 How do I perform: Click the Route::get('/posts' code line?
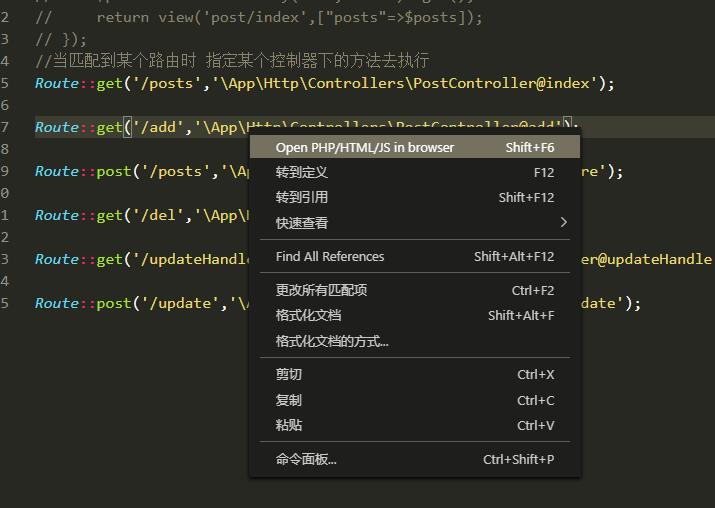pos(325,83)
